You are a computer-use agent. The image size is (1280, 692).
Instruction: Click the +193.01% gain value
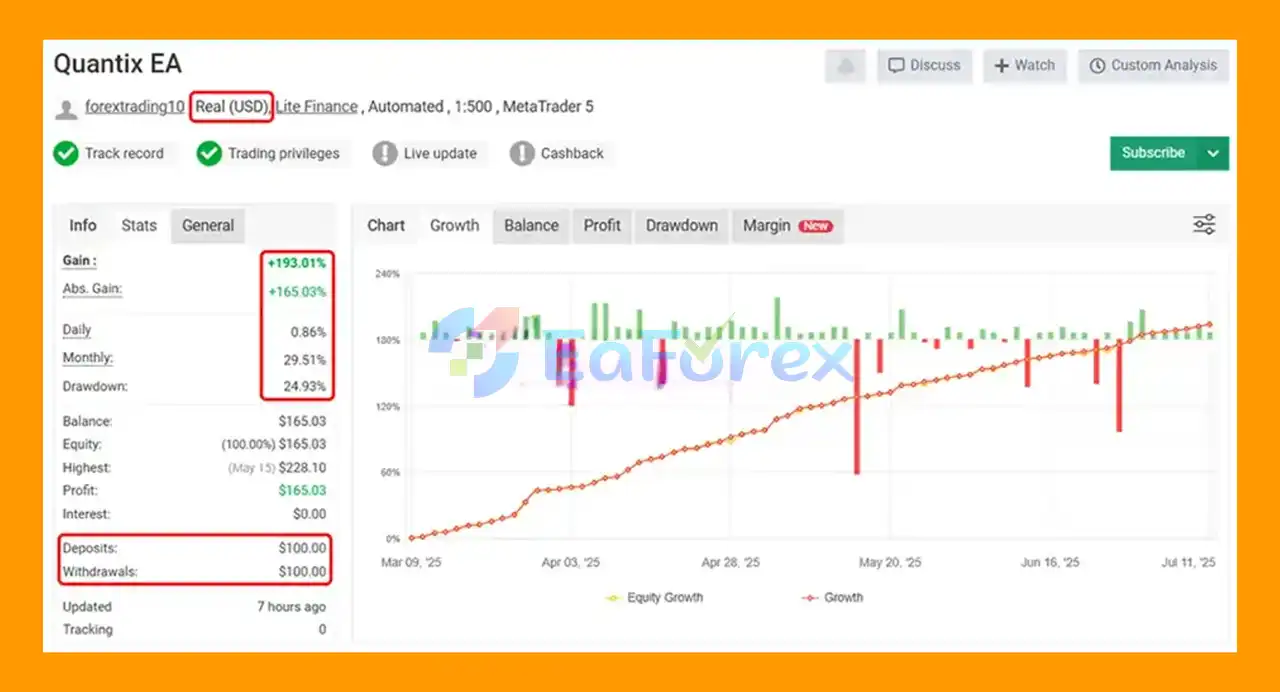coord(296,264)
